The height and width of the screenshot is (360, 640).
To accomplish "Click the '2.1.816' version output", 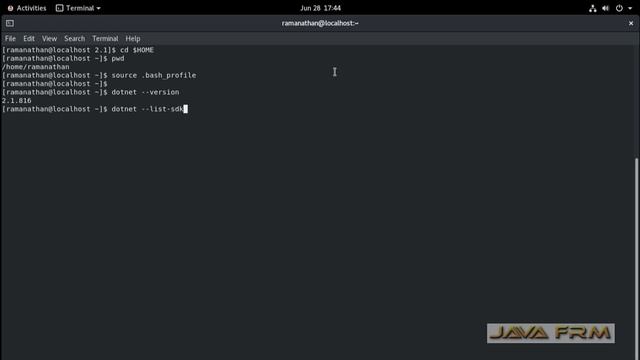I will click(x=16, y=100).
